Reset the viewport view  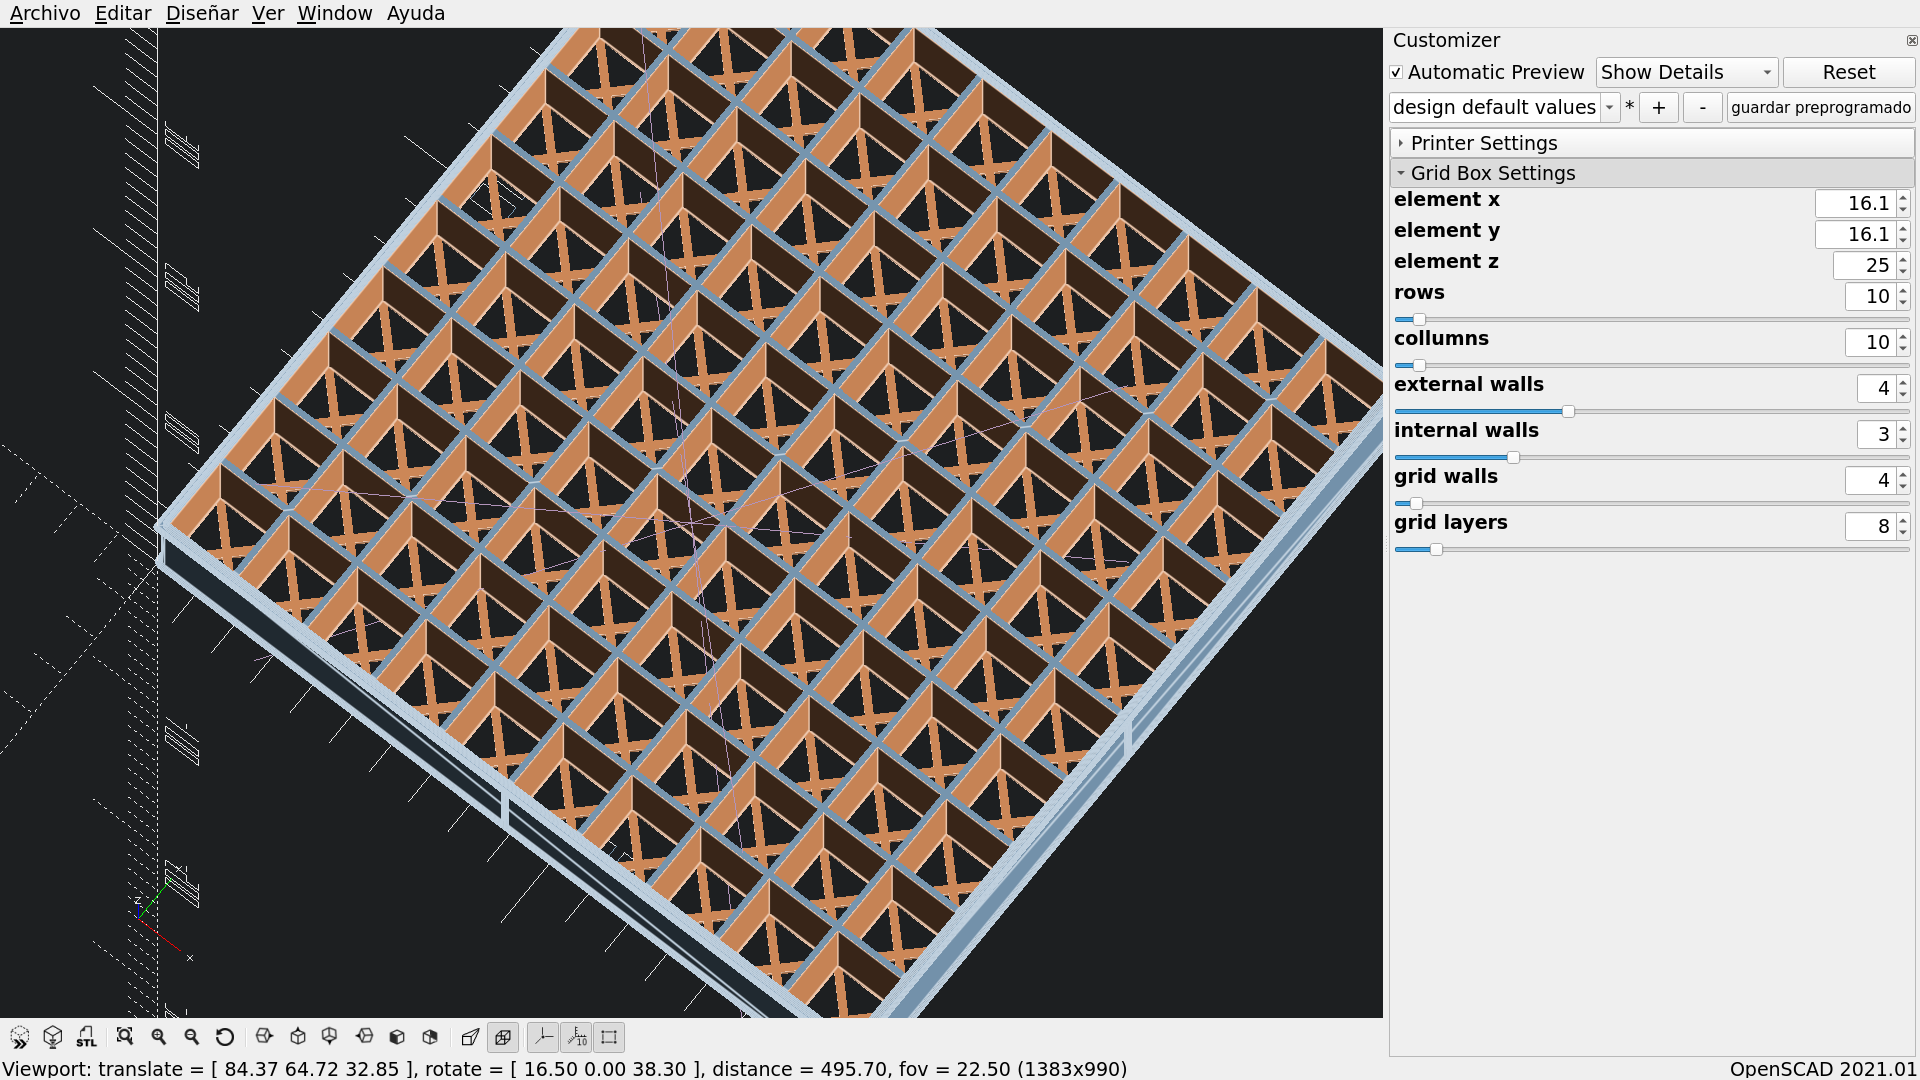(x=224, y=1037)
